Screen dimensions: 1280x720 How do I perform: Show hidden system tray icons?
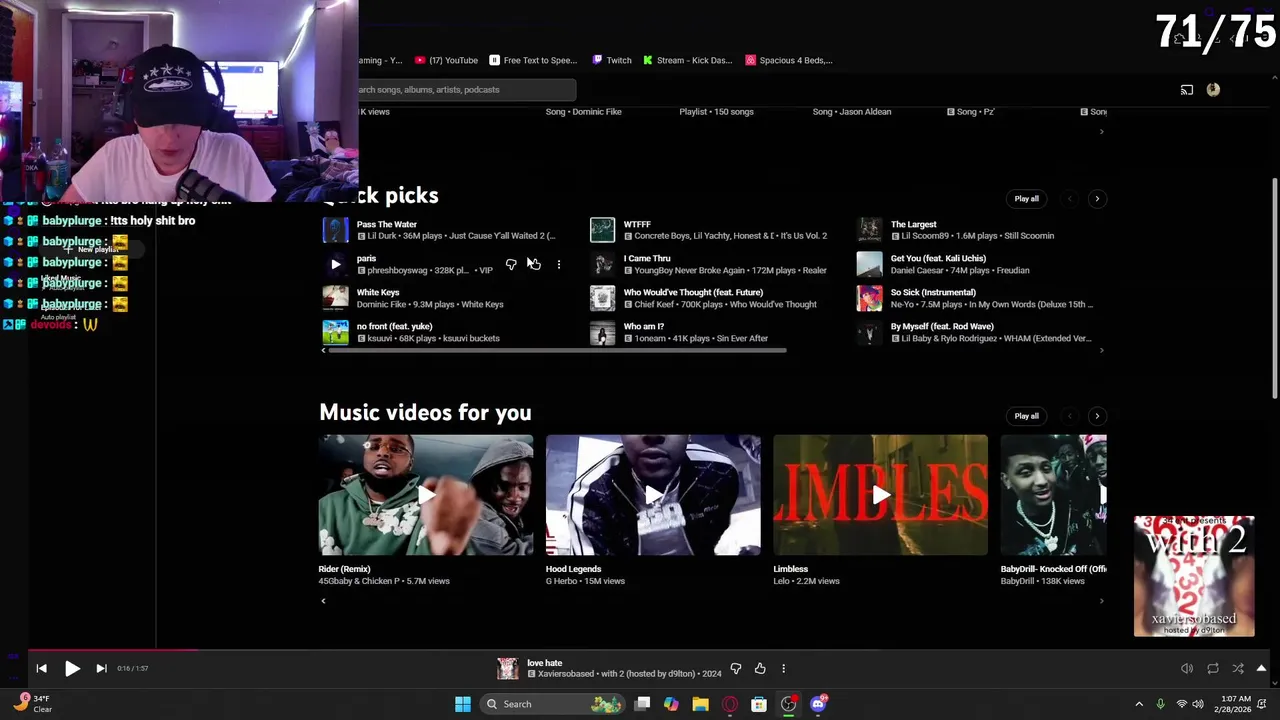(1139, 704)
